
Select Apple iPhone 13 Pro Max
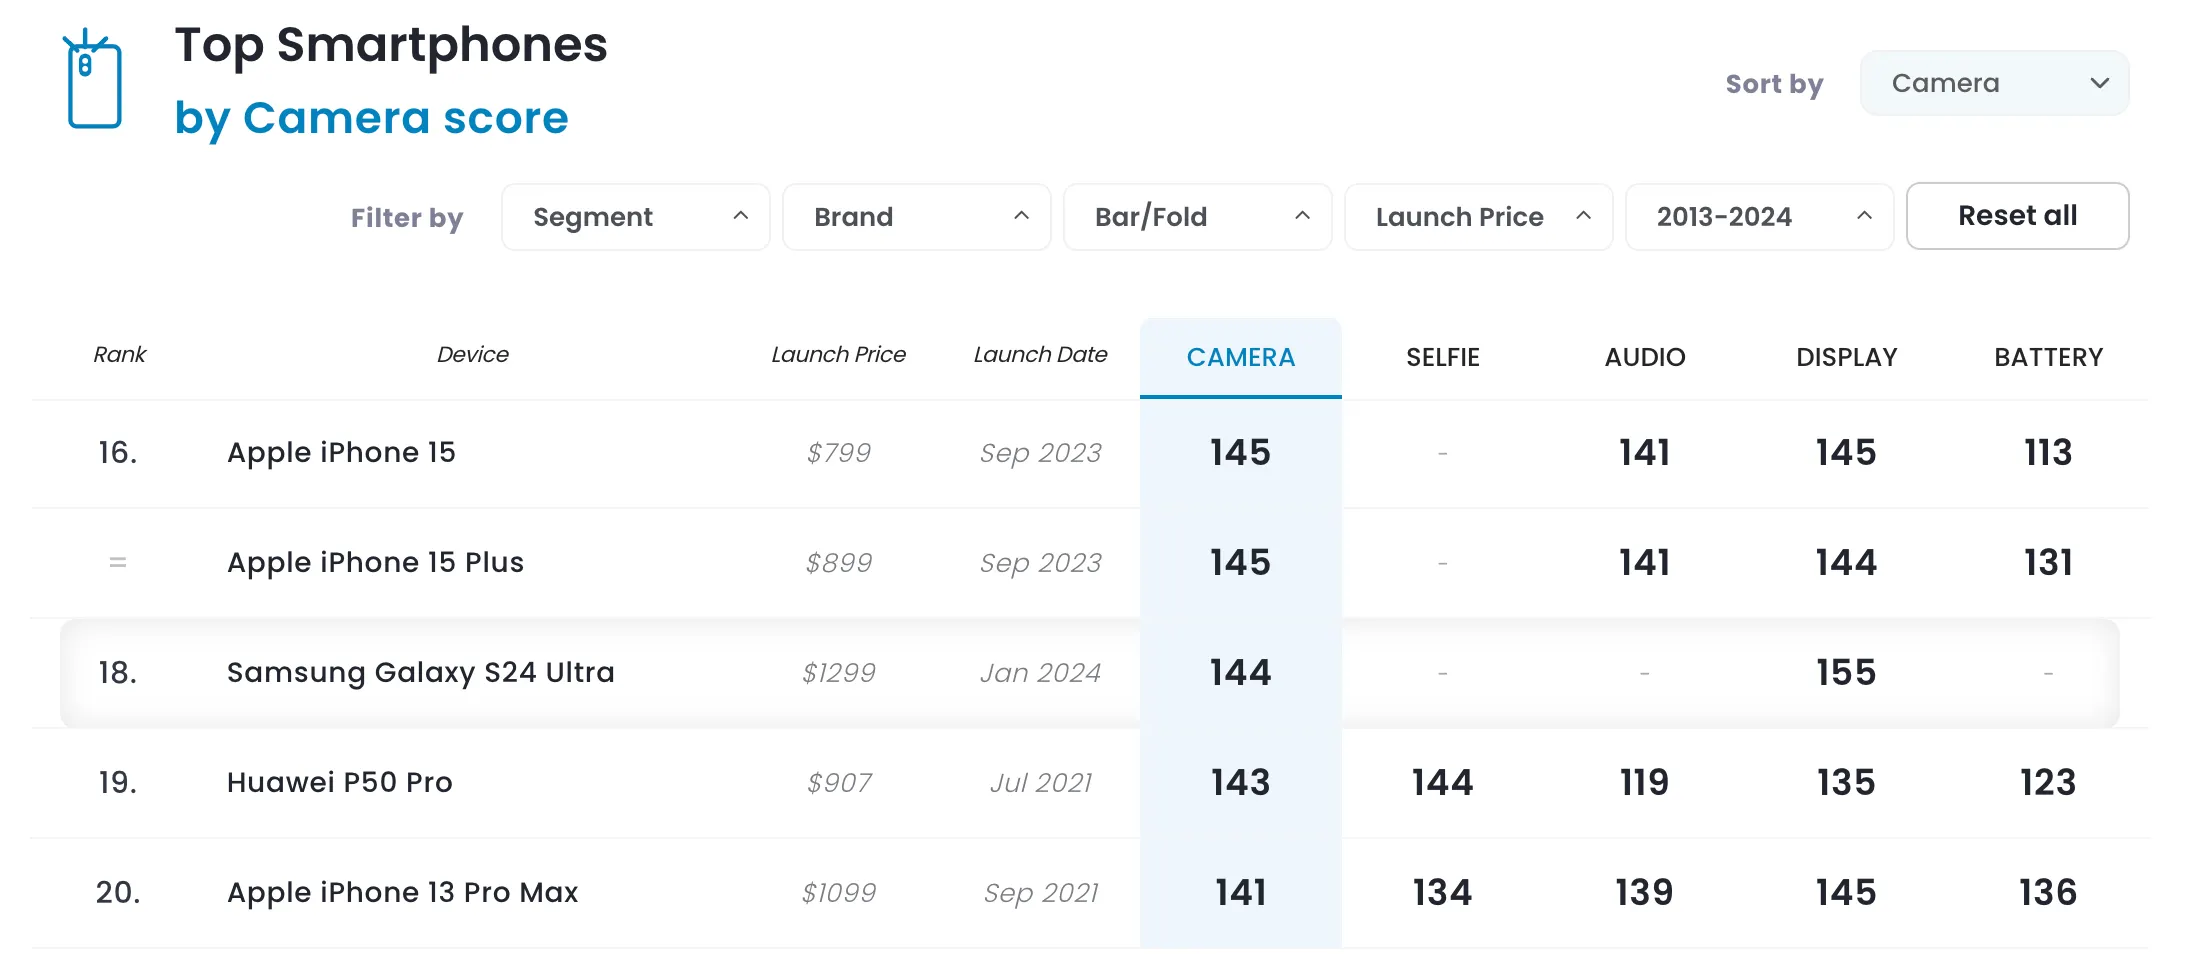pos(402,893)
